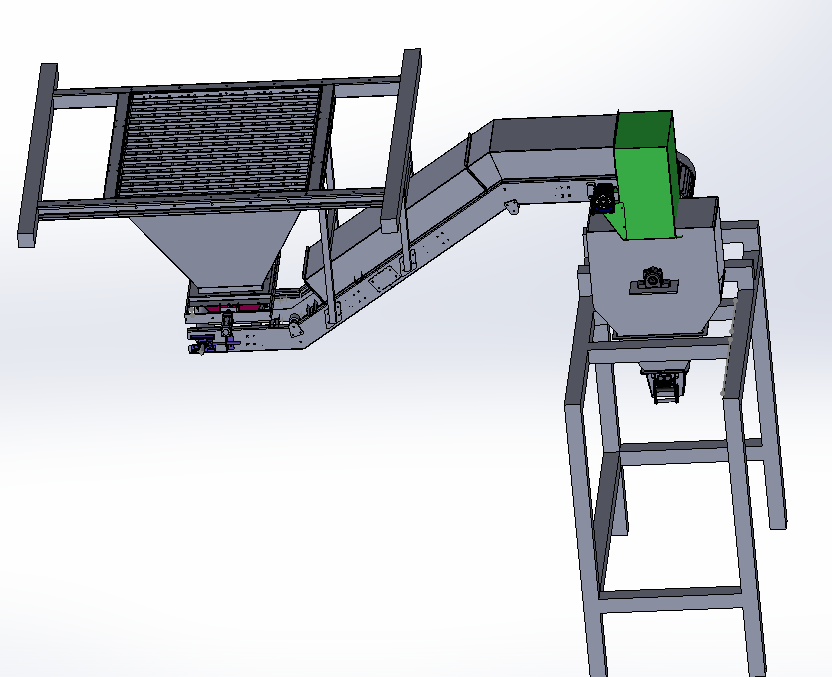Select the magenta gate under the hopper

pyautogui.click(x=230, y=308)
